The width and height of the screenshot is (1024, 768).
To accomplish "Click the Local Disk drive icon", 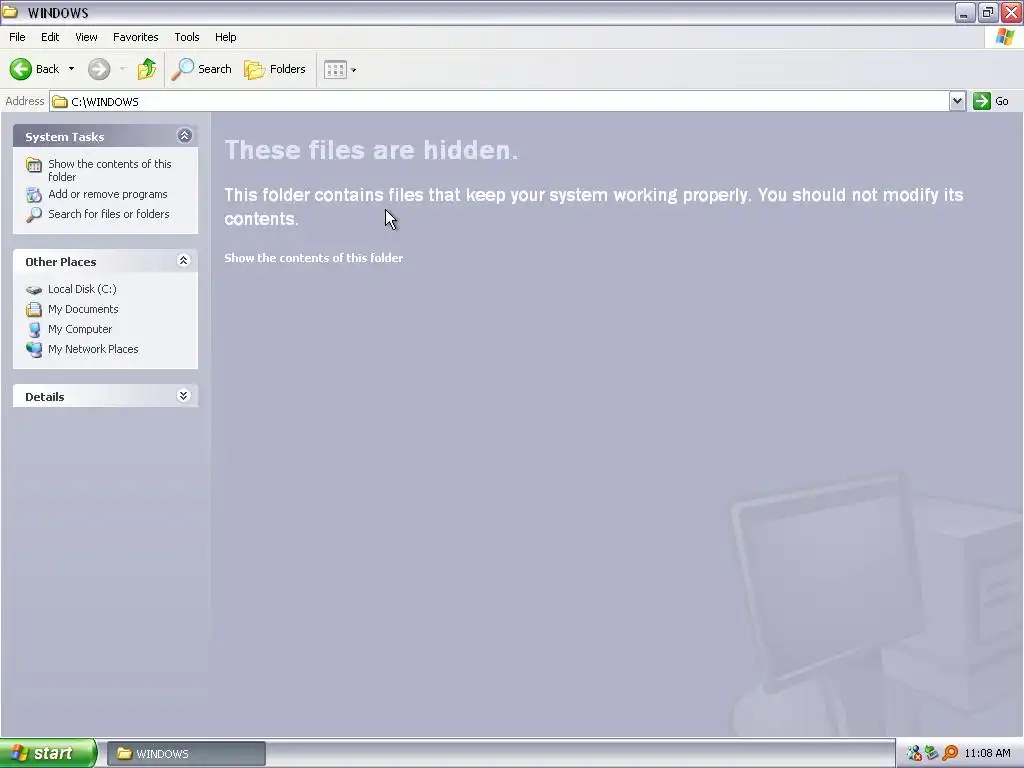I will [34, 289].
